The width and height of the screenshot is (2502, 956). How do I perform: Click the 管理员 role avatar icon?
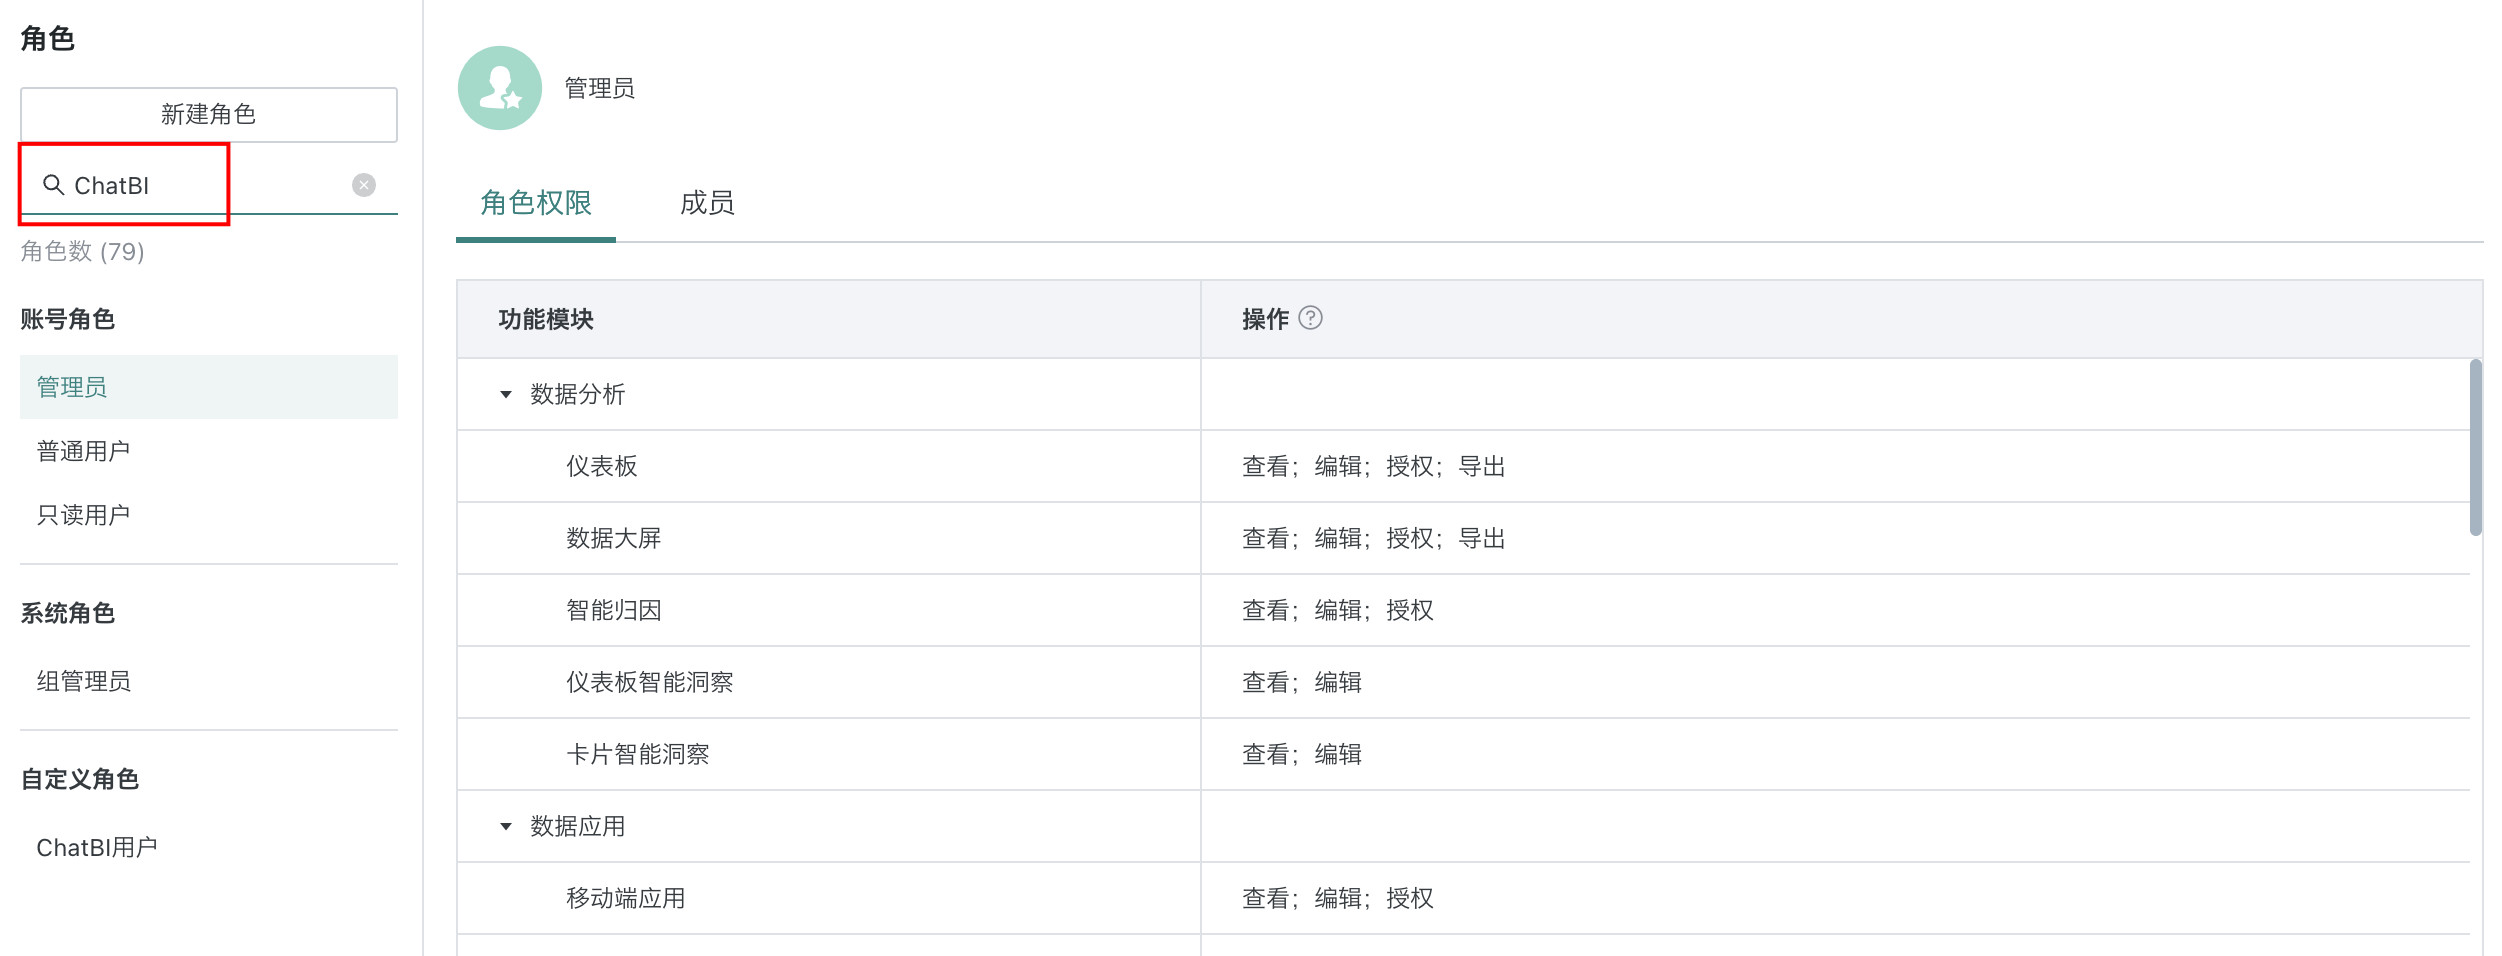pyautogui.click(x=500, y=88)
